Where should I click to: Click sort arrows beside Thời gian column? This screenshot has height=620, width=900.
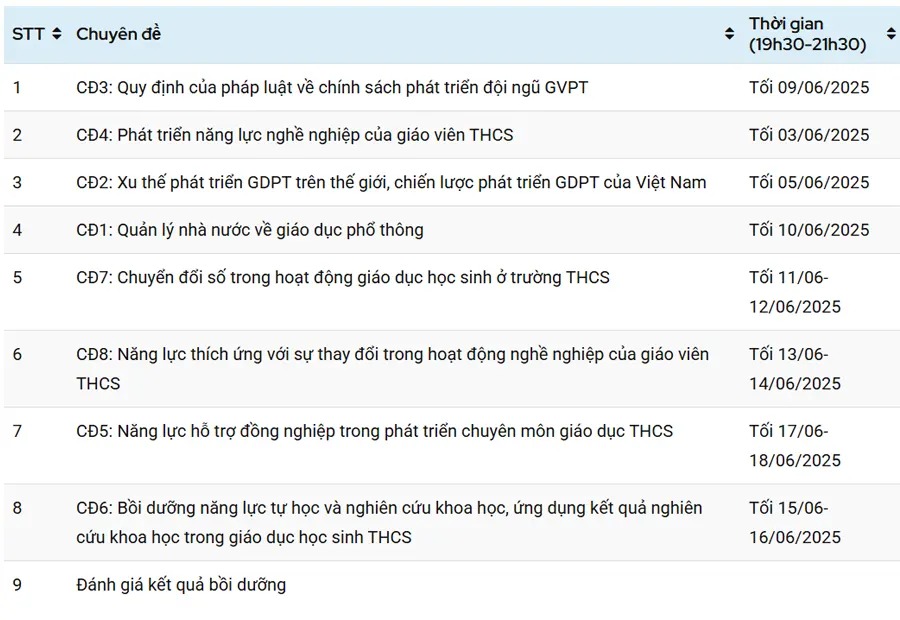click(x=891, y=34)
